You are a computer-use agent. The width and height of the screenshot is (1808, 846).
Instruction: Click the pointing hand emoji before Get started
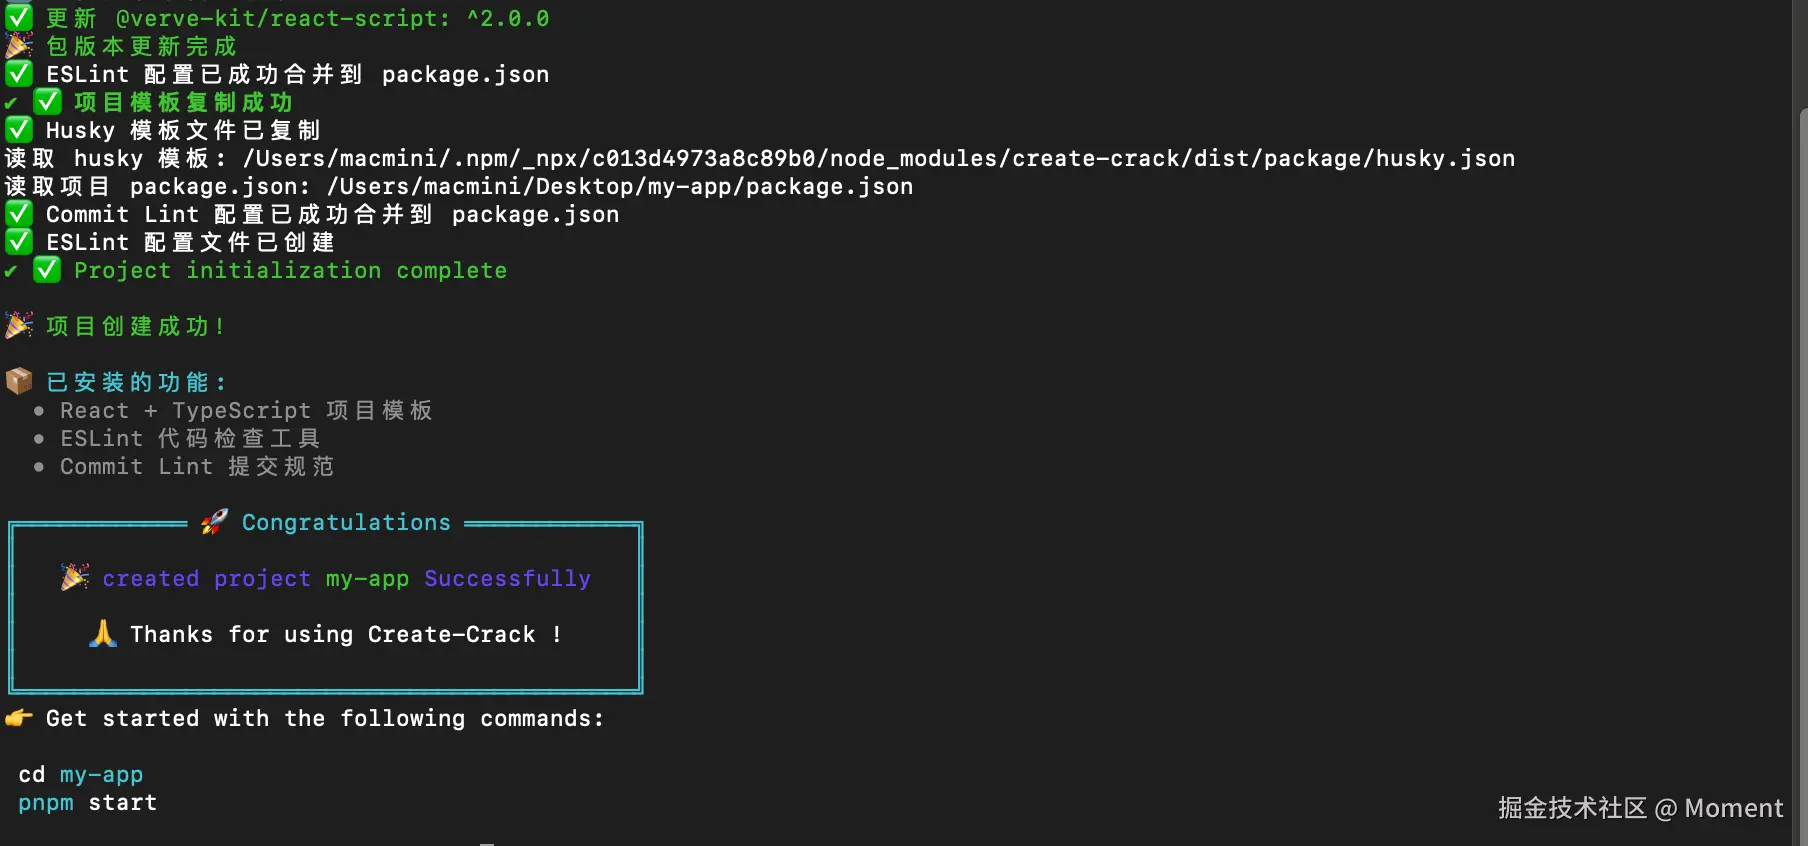click(x=19, y=718)
